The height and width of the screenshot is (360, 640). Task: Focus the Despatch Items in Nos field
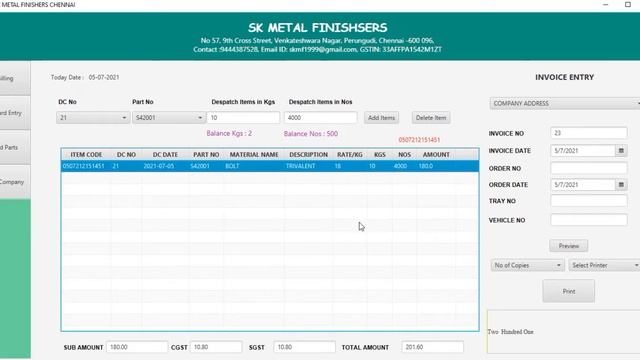tap(320, 118)
